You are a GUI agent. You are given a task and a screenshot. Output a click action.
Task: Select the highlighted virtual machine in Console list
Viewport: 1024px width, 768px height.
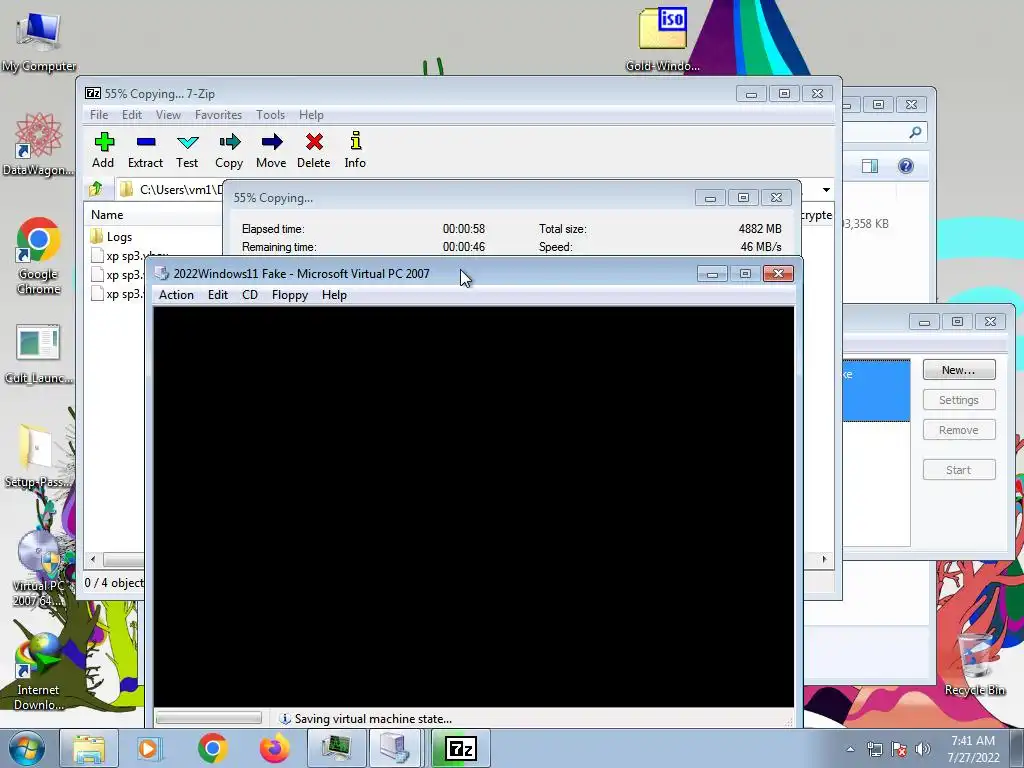[x=876, y=390]
